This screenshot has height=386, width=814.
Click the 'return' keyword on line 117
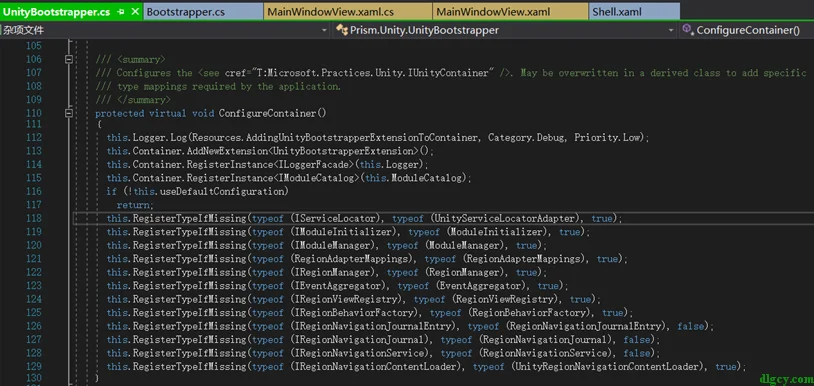point(133,205)
